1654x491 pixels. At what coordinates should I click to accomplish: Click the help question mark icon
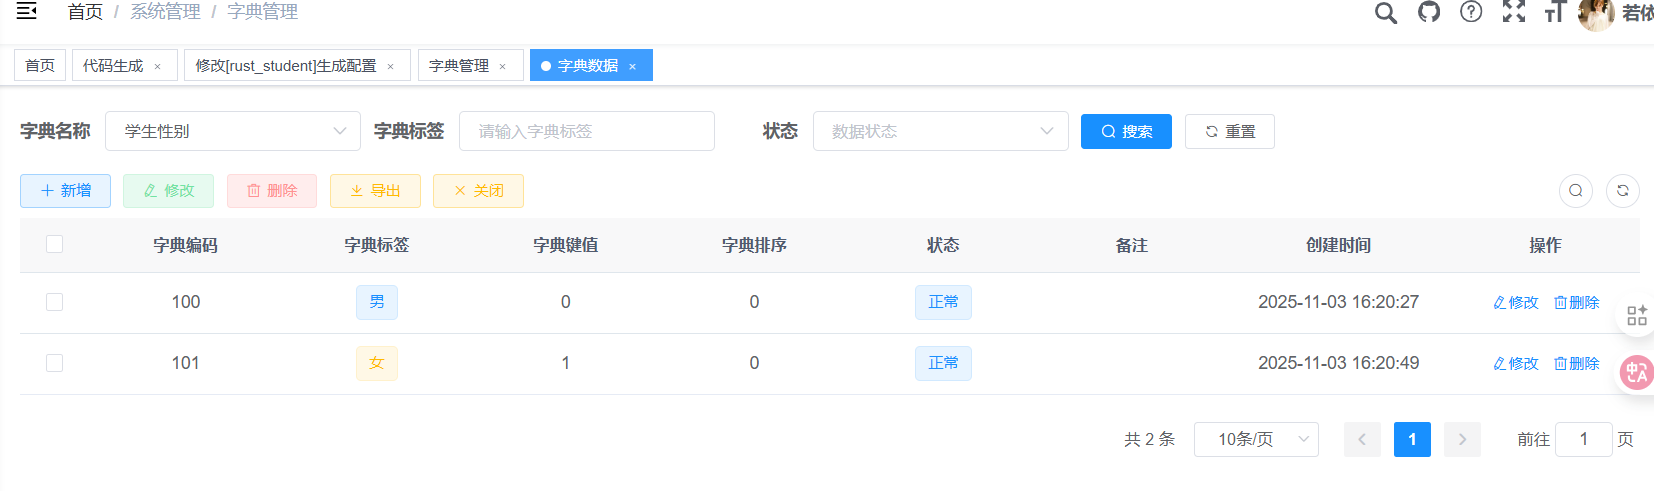point(1471,12)
